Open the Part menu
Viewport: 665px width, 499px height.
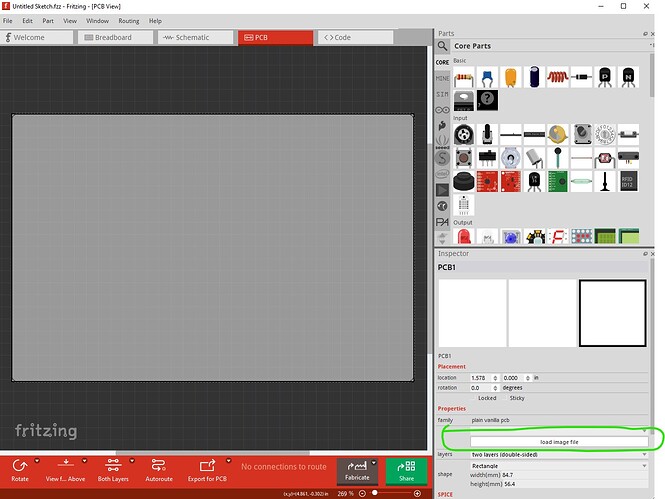pos(48,21)
